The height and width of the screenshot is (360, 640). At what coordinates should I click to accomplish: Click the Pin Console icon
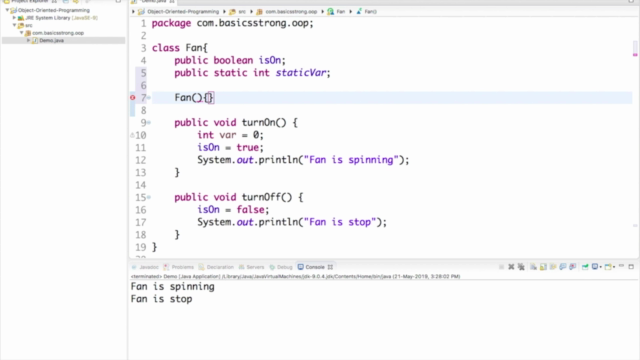click(x=585, y=267)
